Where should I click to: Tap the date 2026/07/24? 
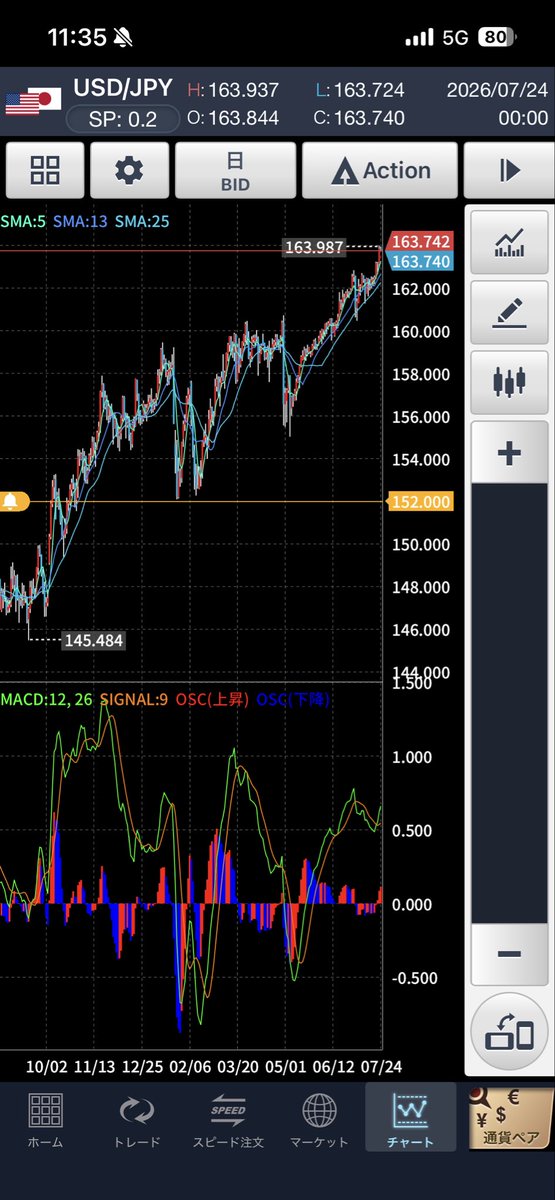click(x=498, y=90)
